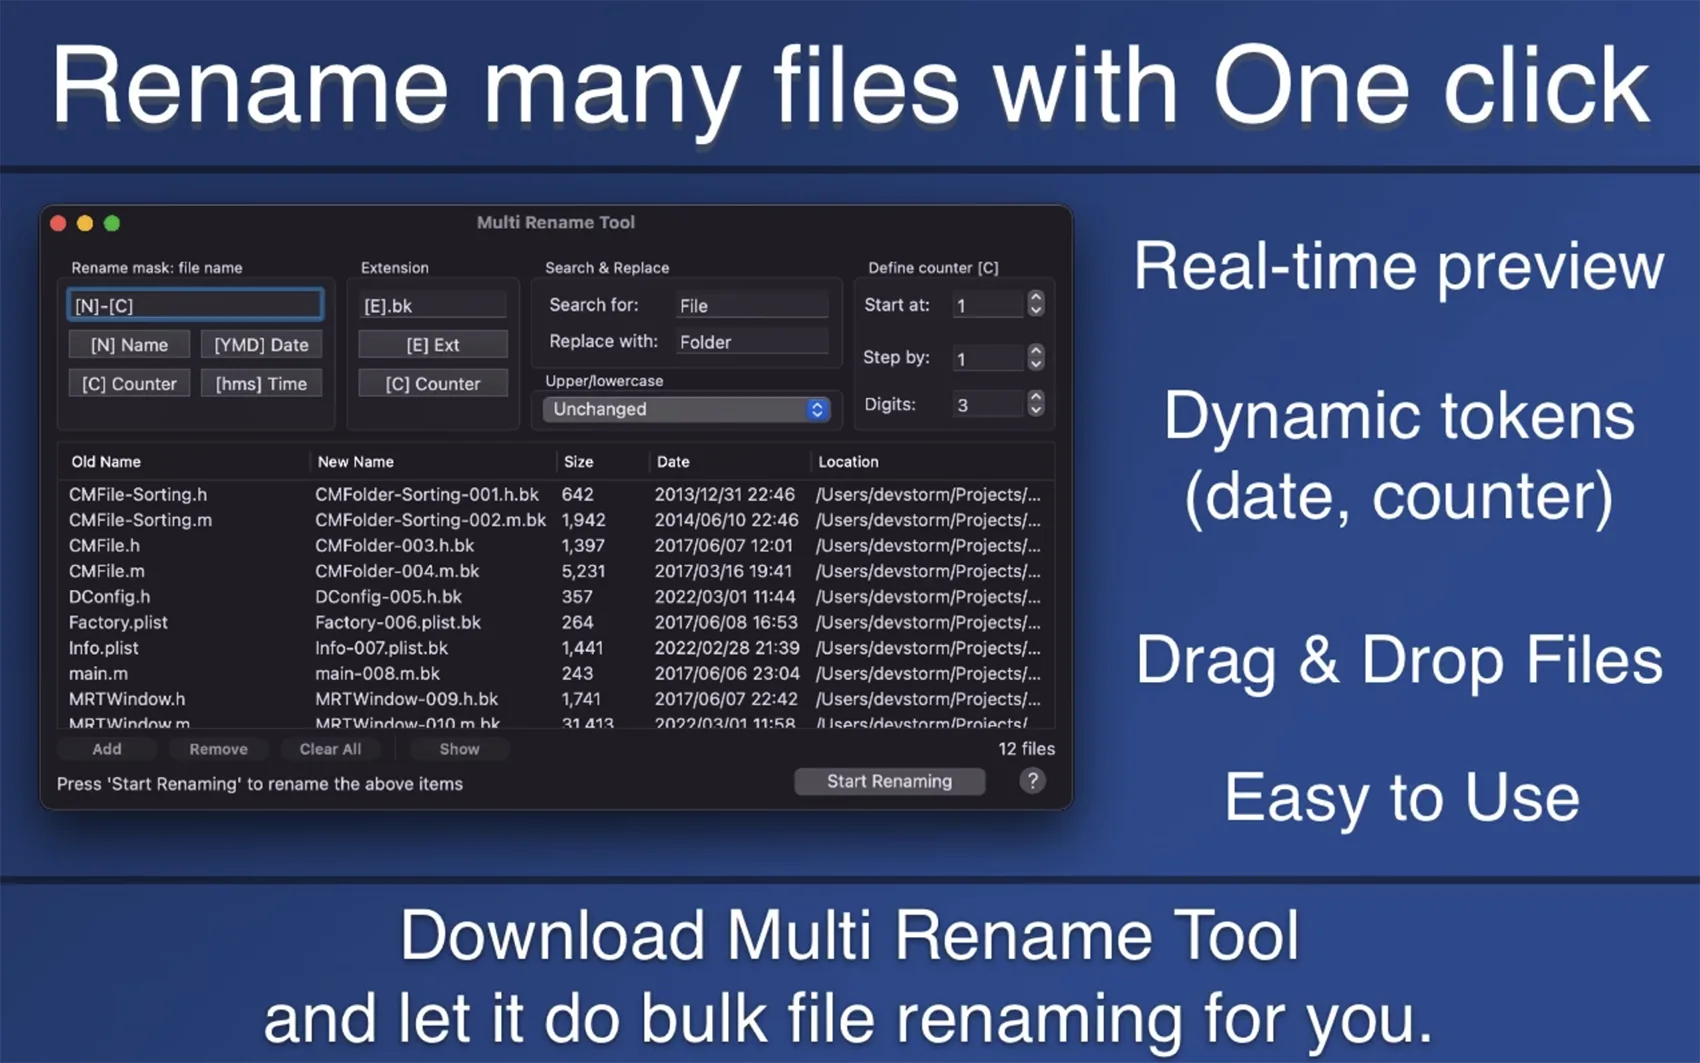Select the Factory.plist file row
This screenshot has height=1063, width=1700.
118,622
